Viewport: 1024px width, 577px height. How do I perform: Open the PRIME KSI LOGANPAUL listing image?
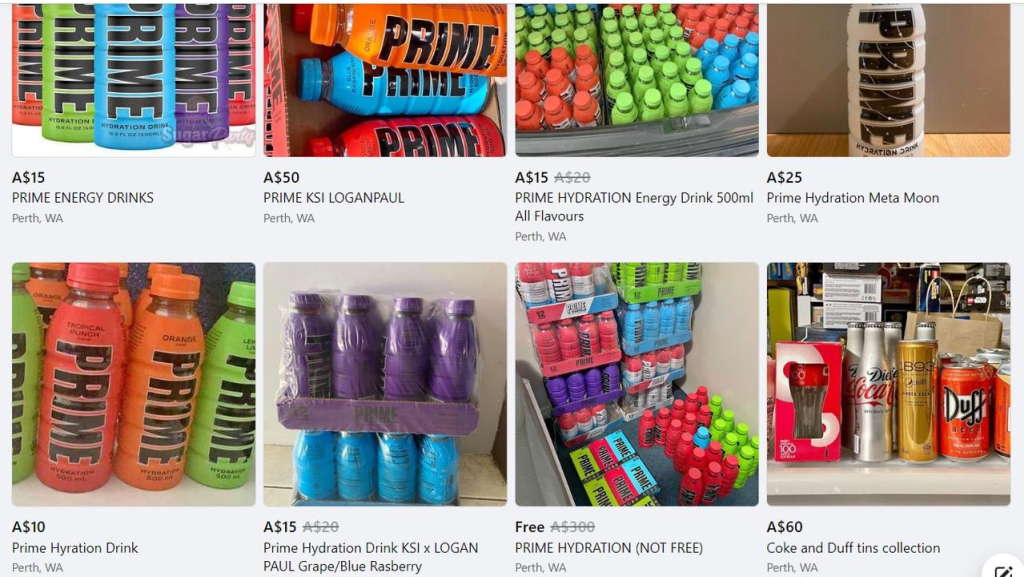[385, 80]
